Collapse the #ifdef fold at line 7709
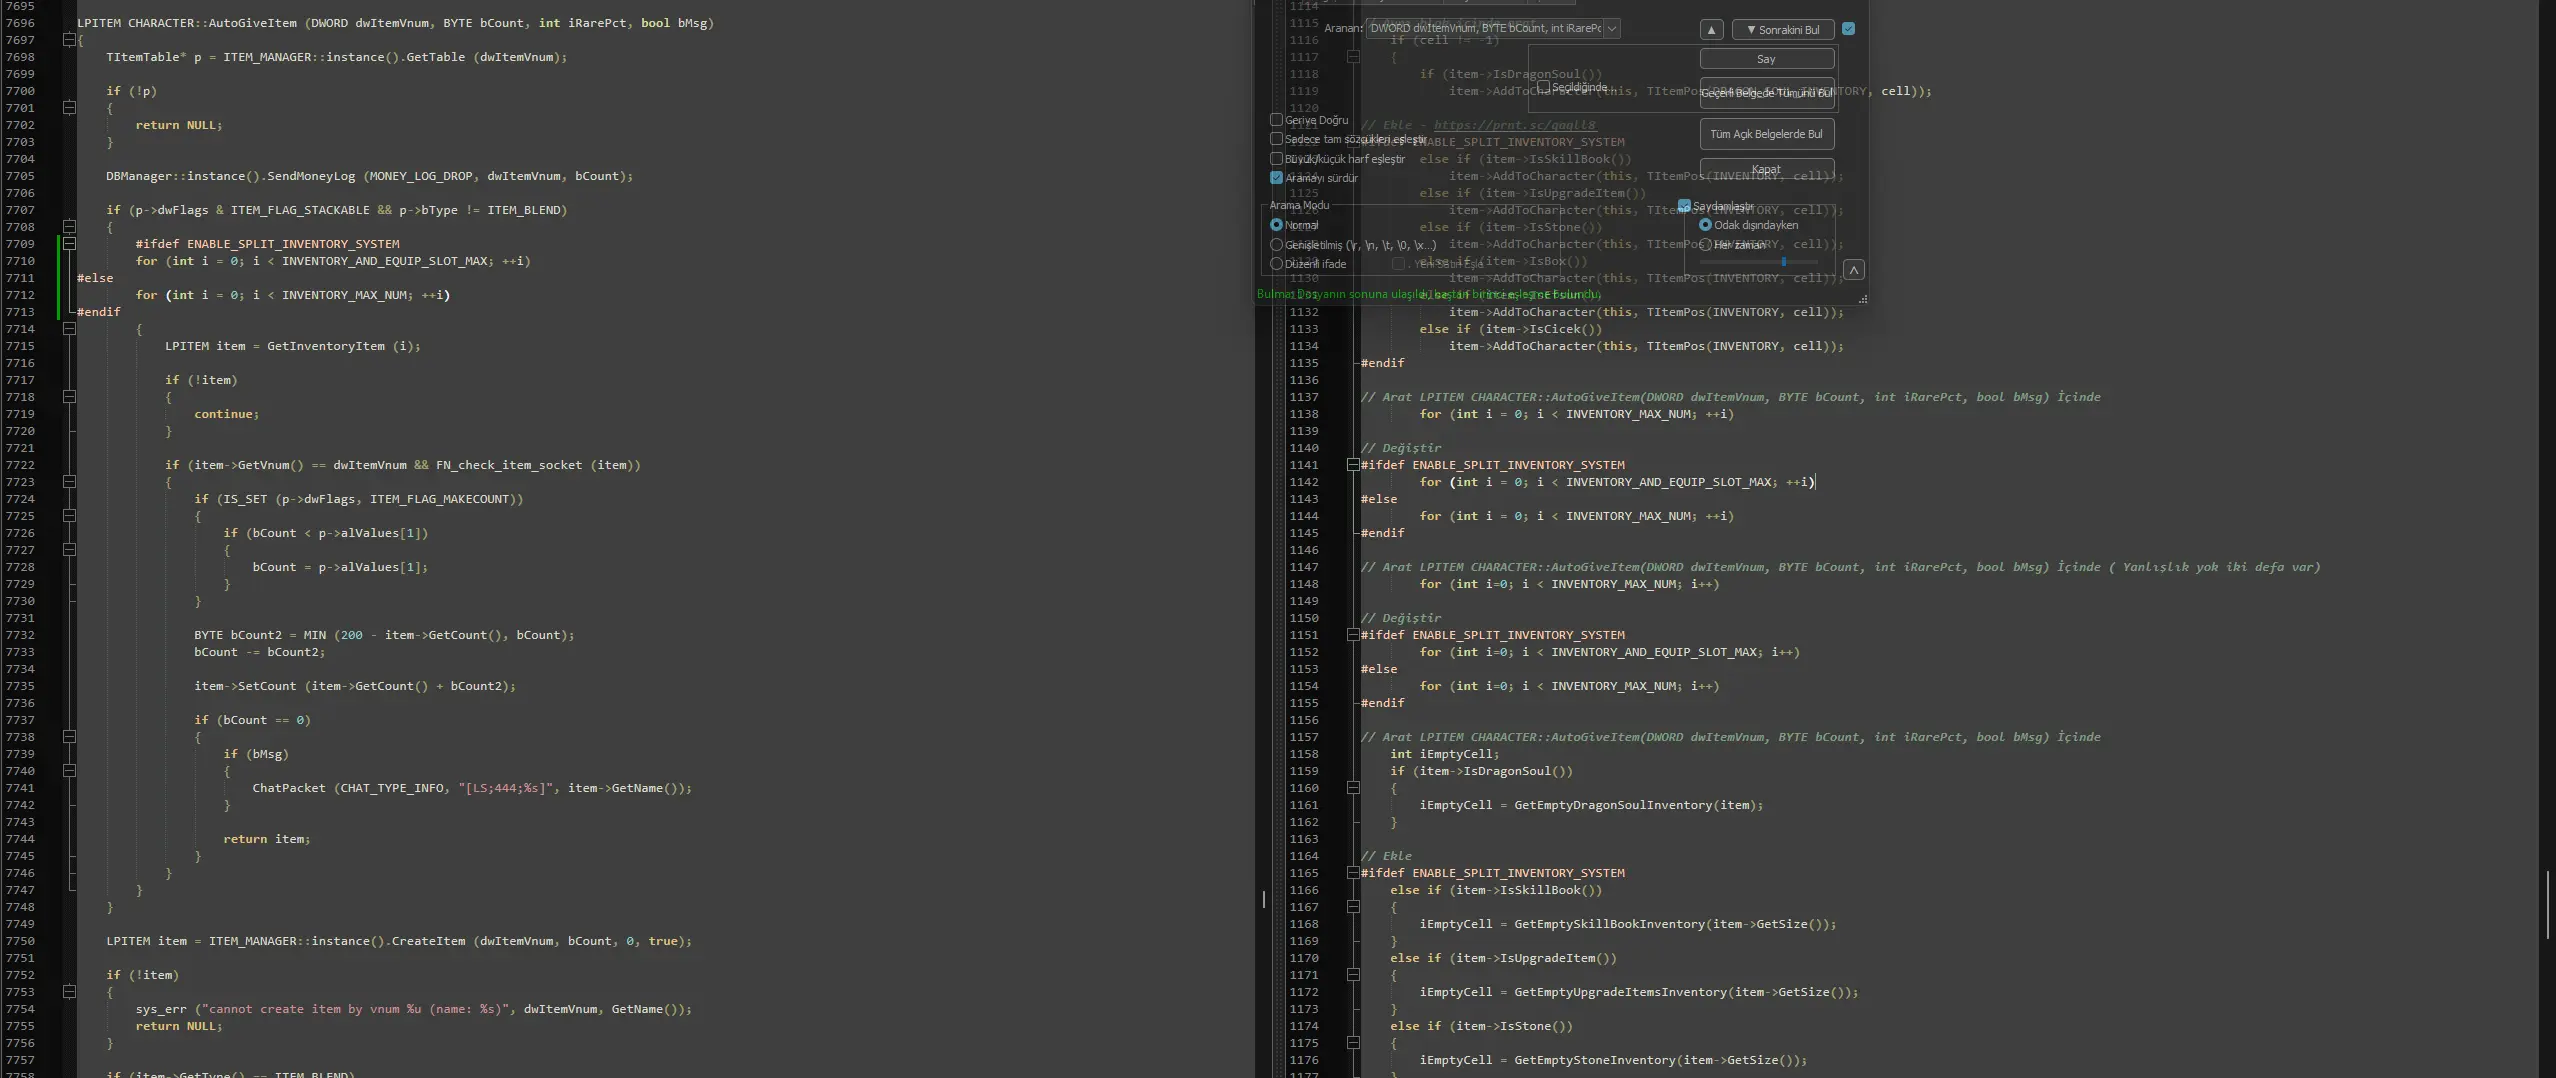This screenshot has height=1078, width=2556. pos(69,244)
